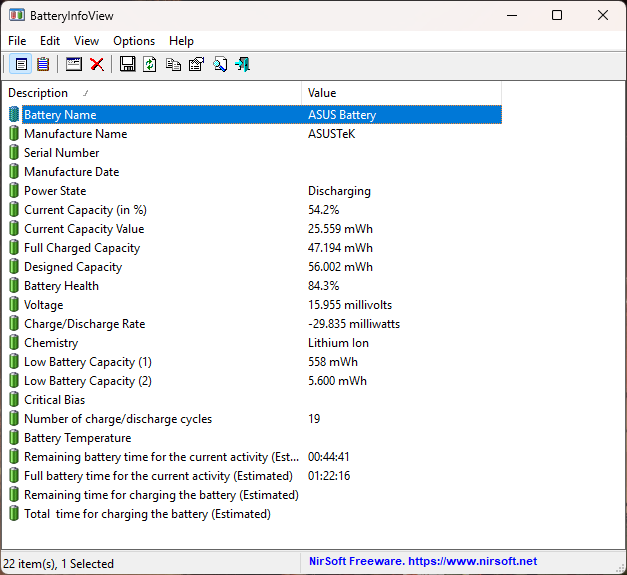Click the battery icon beside Battery Name
This screenshot has height=575, width=627.
14,114
